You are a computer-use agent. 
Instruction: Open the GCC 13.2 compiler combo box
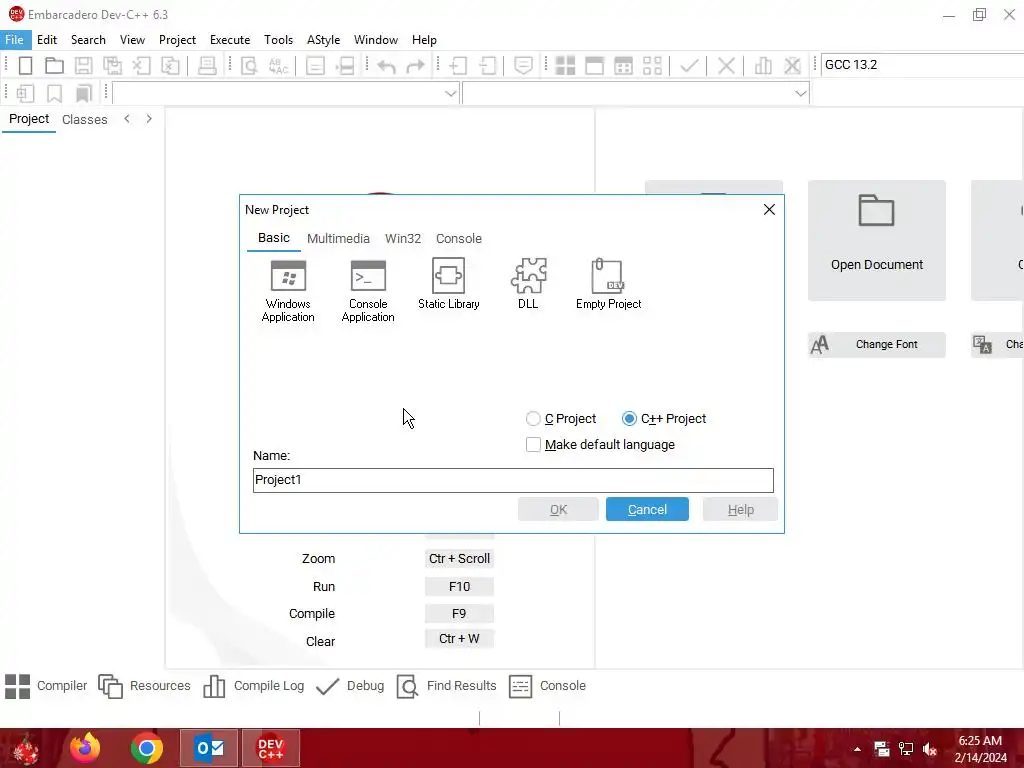pyautogui.click(x=922, y=65)
